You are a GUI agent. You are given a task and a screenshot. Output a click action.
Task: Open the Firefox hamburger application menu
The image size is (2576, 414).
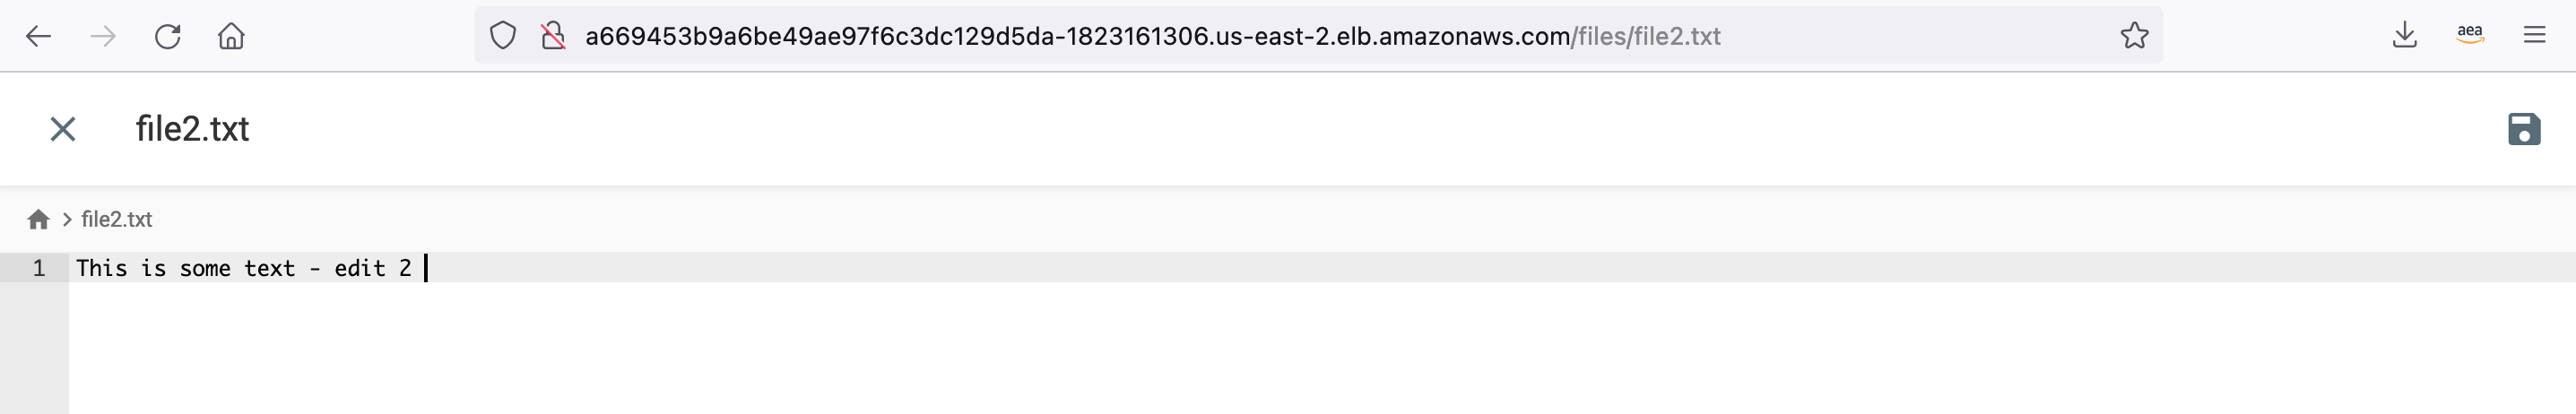tap(2534, 36)
